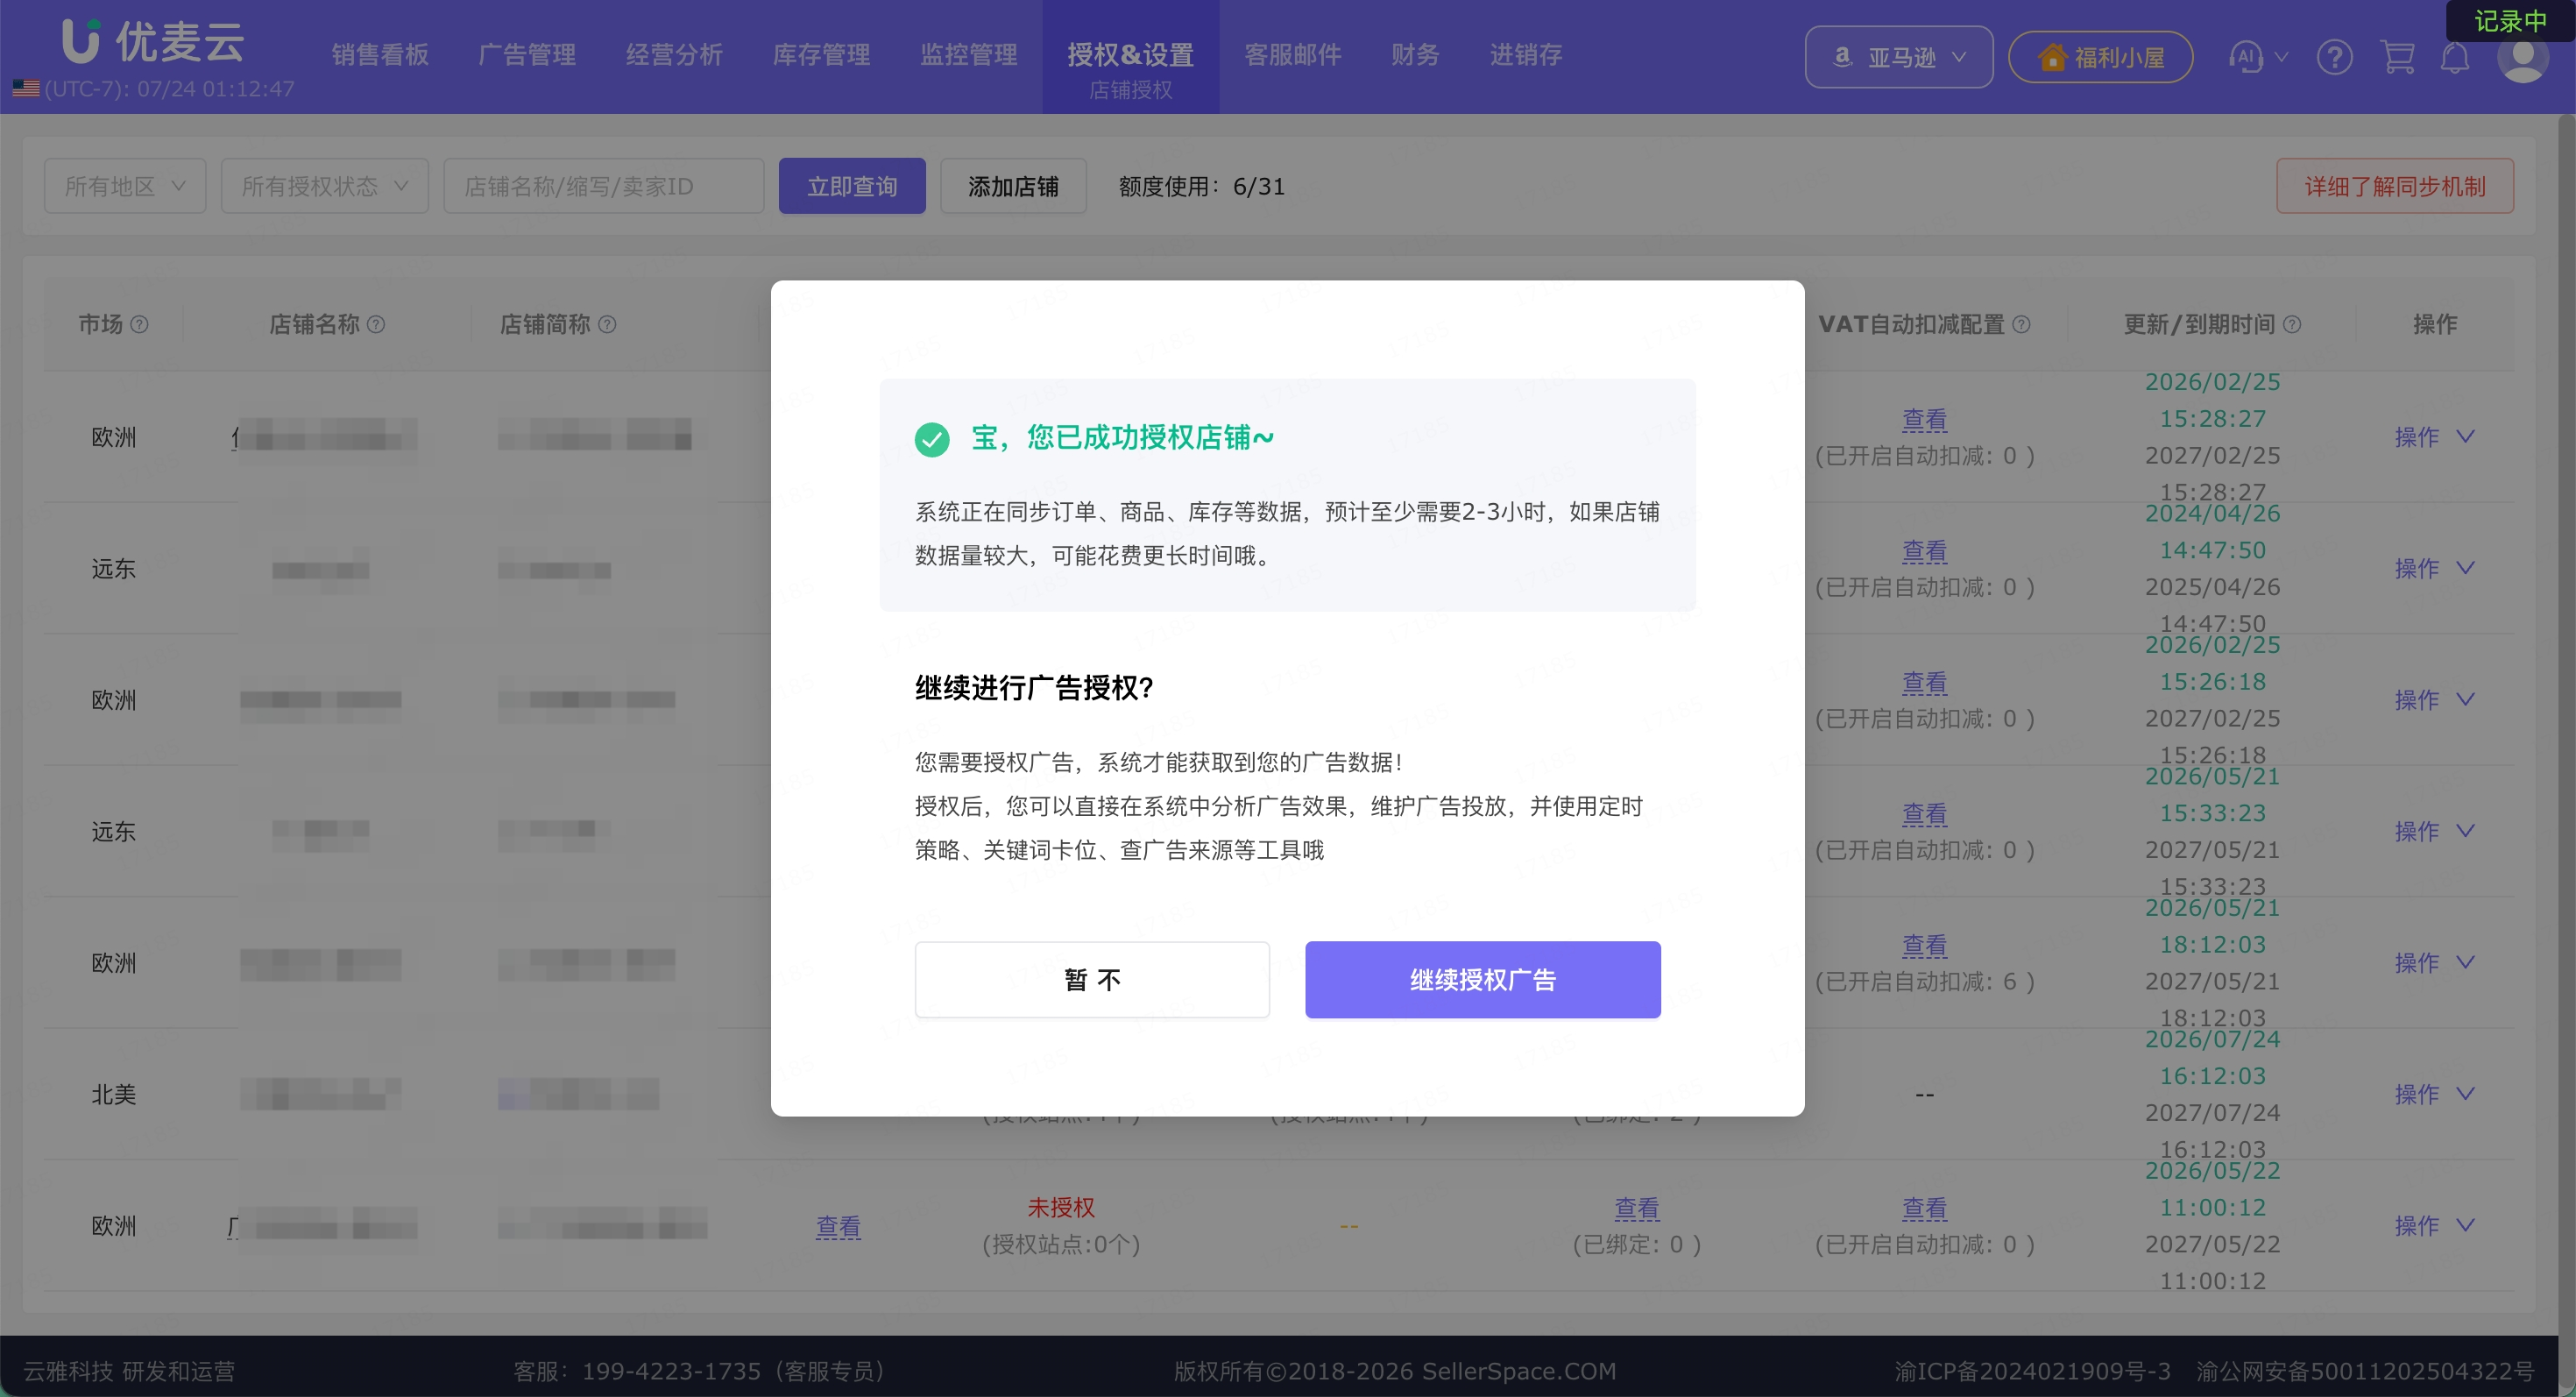Go to 财务 tab
The width and height of the screenshot is (2576, 1397).
tap(1415, 55)
